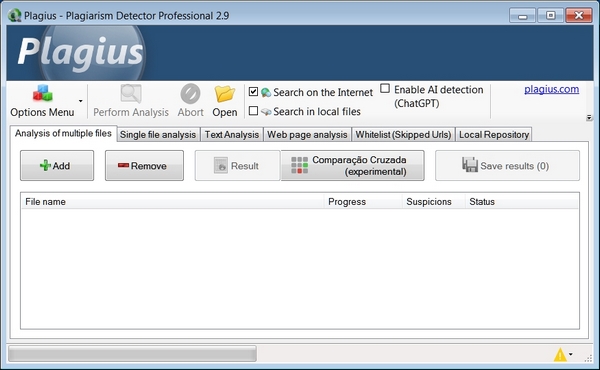
Task: Enable Search in local files checkbox
Action: [x=253, y=111]
